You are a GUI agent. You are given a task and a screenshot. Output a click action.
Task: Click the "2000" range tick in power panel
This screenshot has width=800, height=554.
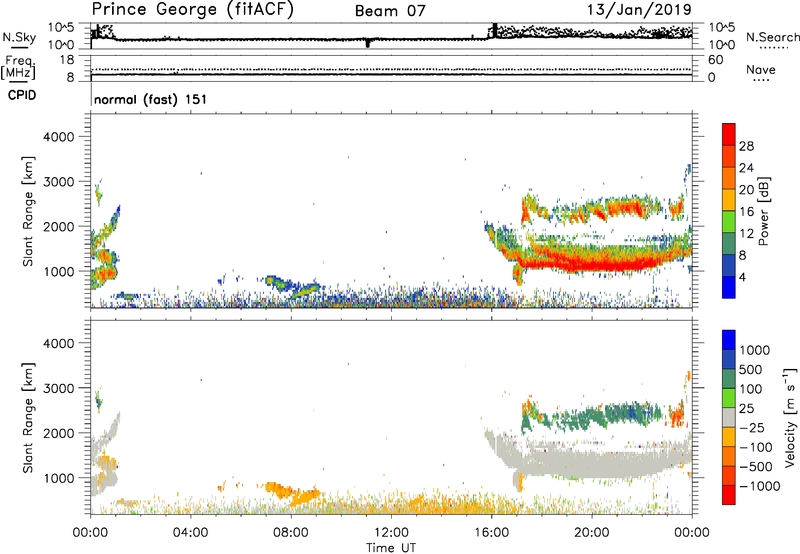(x=59, y=227)
